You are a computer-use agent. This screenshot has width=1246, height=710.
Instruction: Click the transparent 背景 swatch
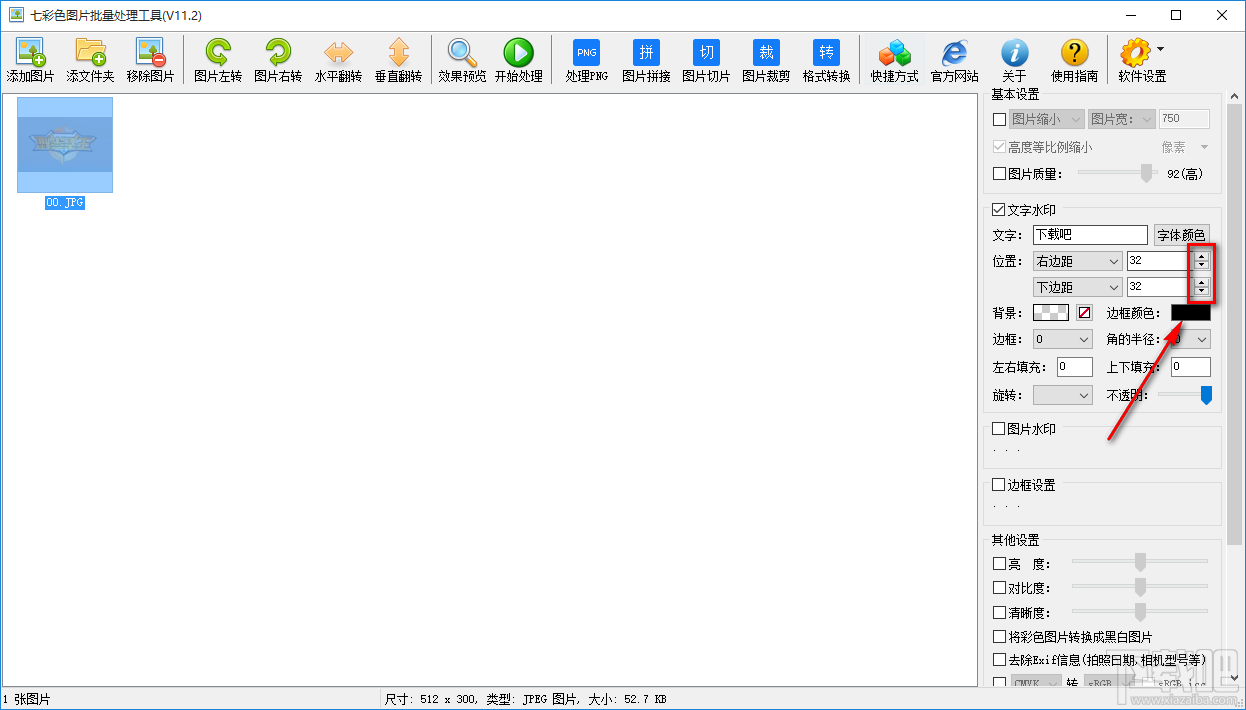[1050, 313]
